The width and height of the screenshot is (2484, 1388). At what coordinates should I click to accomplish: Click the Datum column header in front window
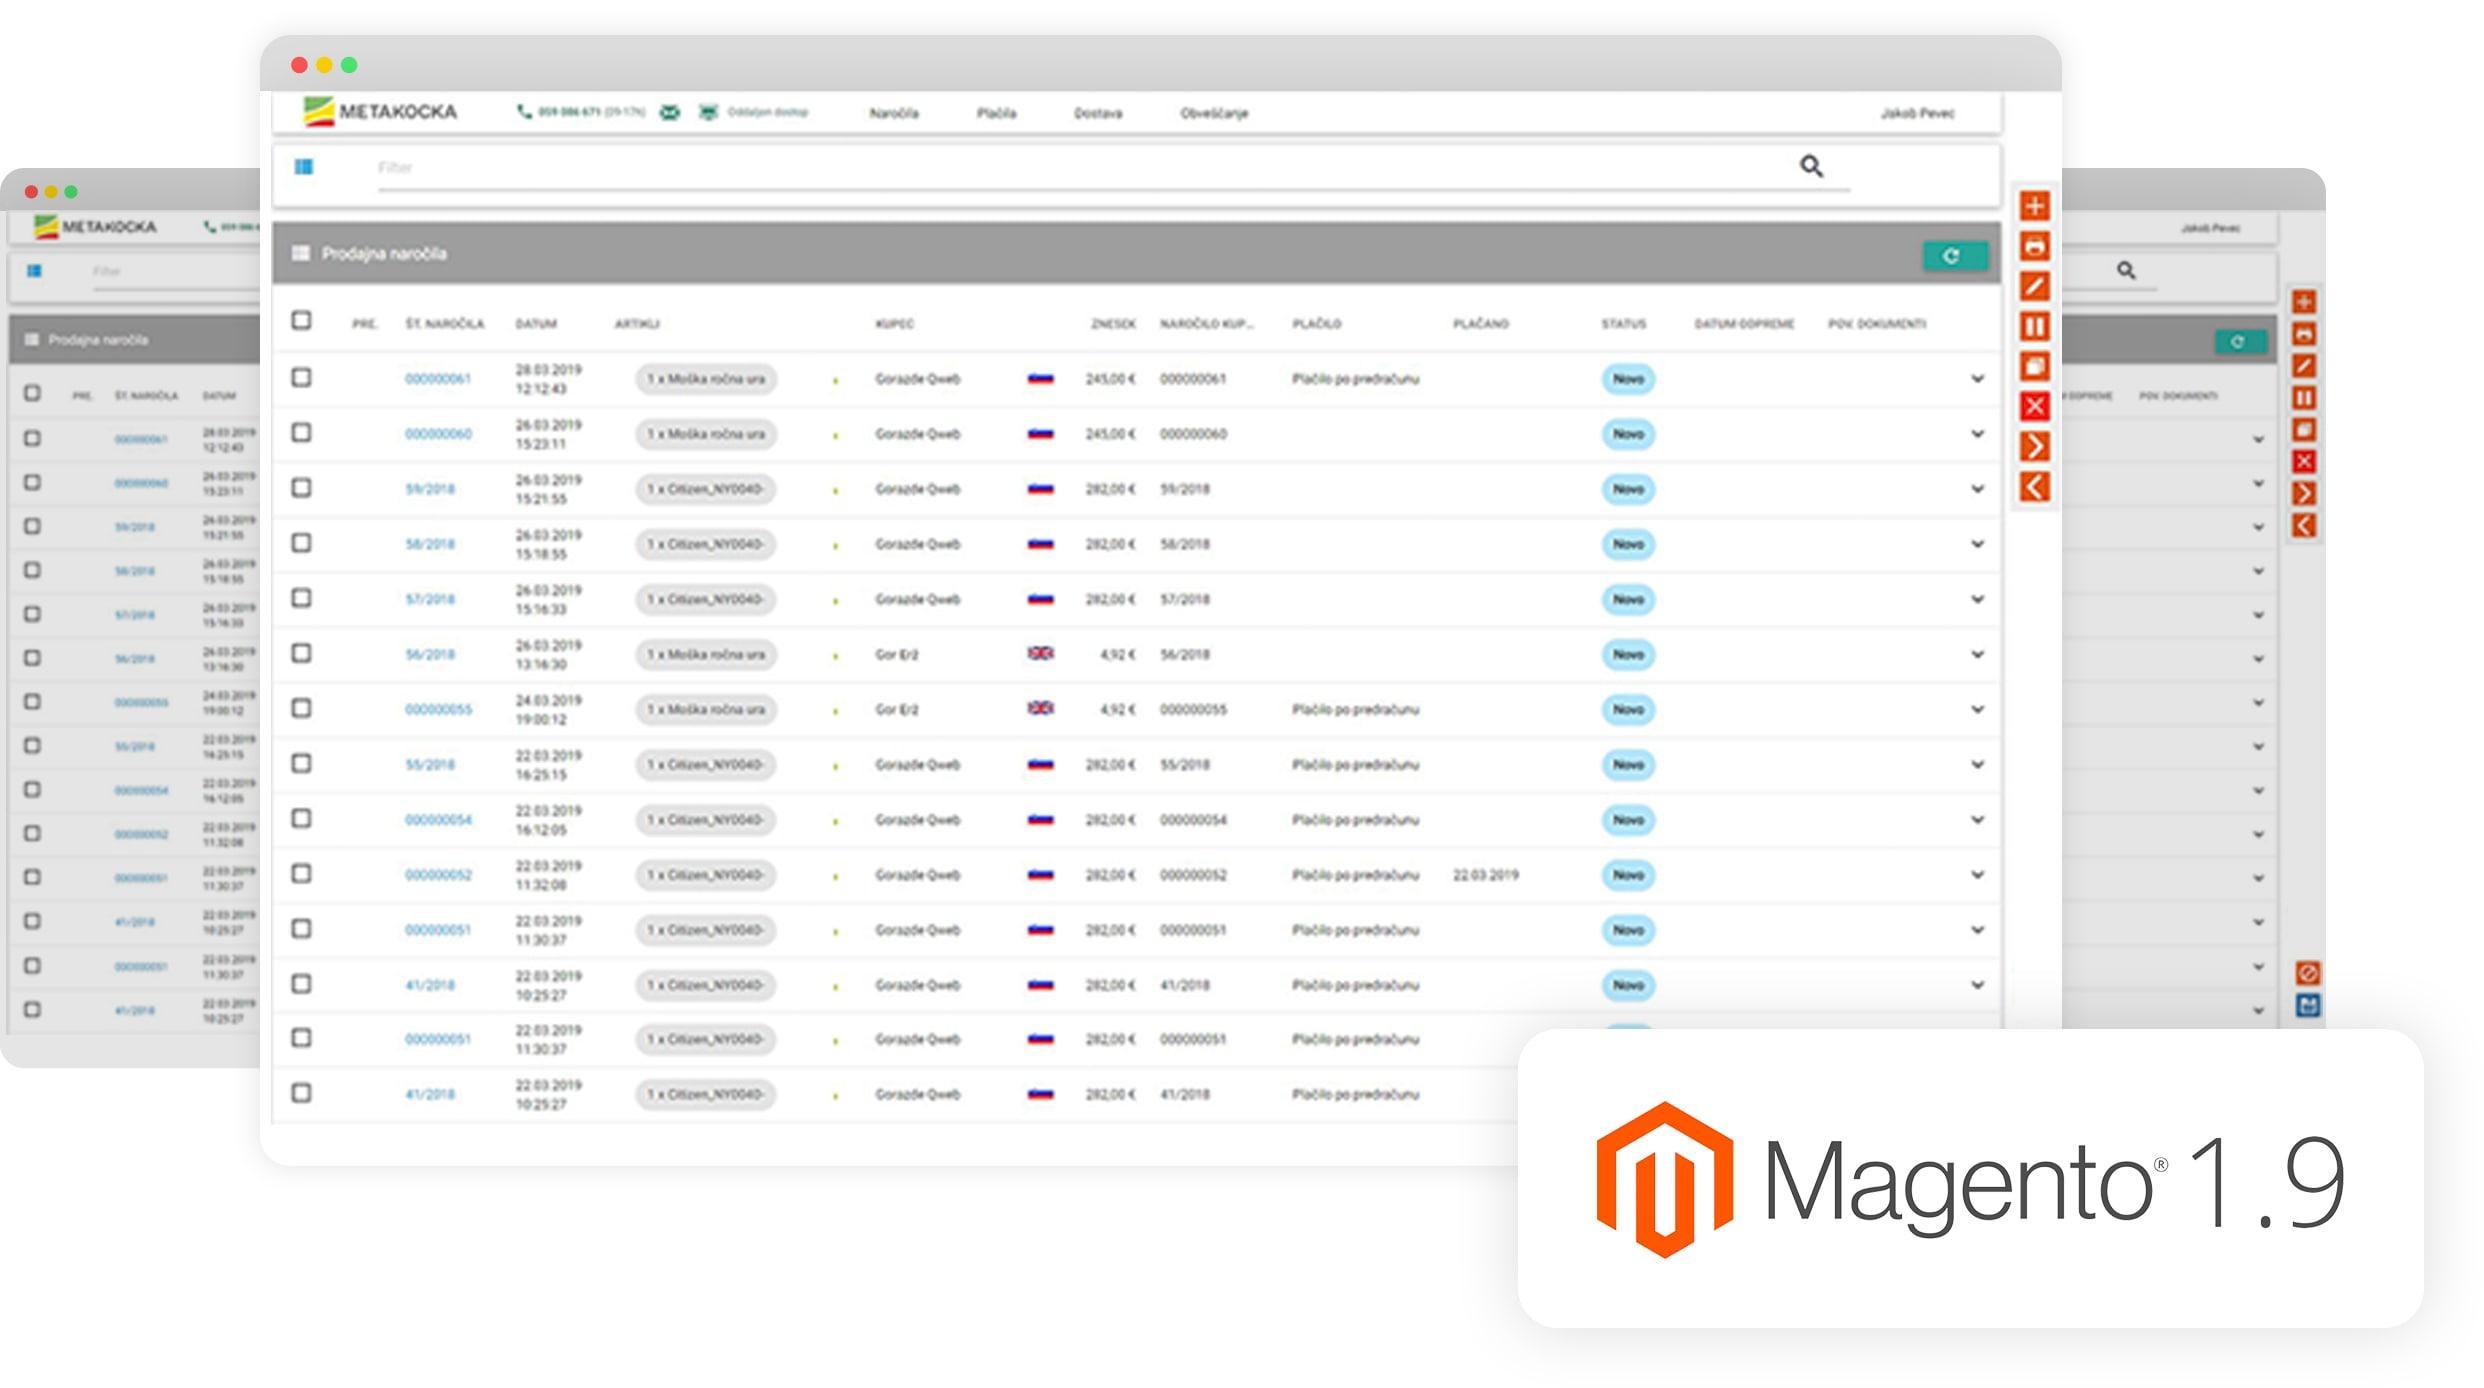[x=536, y=324]
